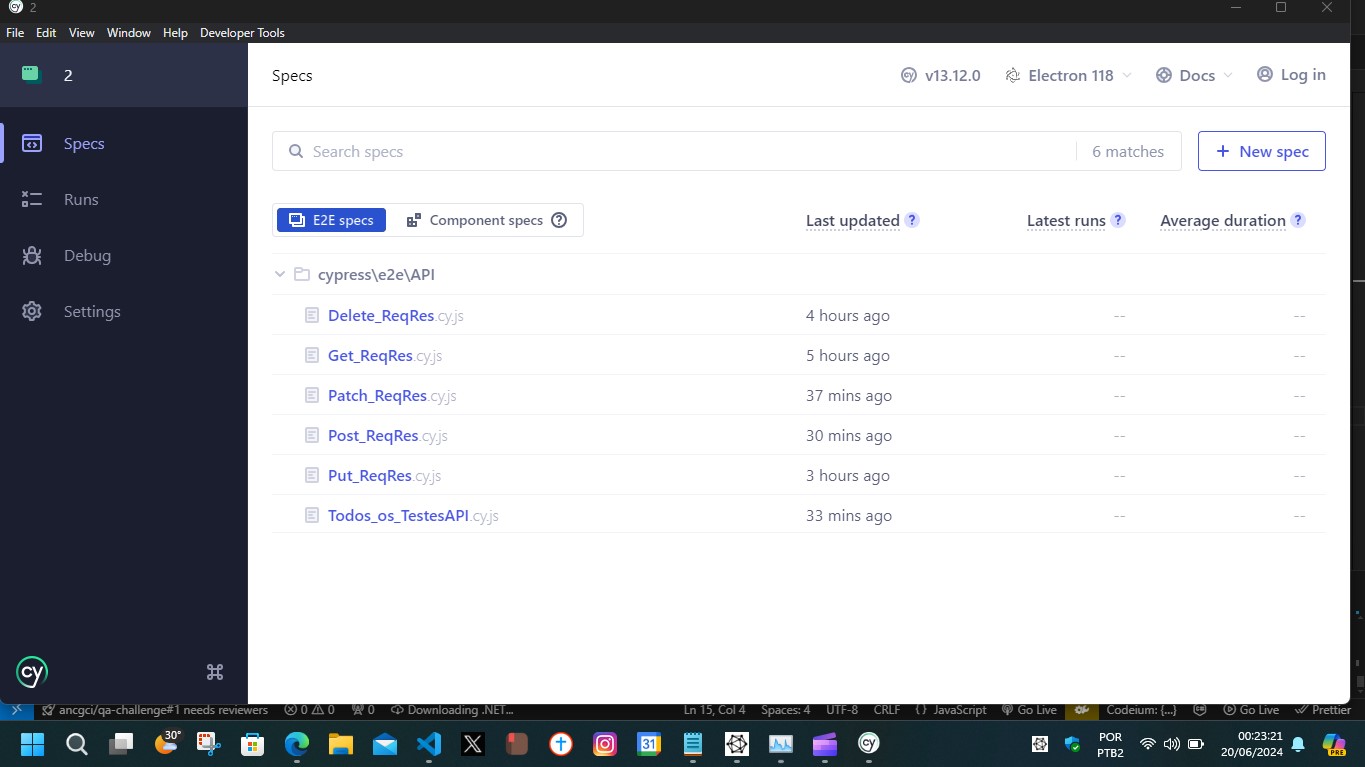
Task: Collapse the cypress\e2e\API folder
Action: [x=280, y=274]
